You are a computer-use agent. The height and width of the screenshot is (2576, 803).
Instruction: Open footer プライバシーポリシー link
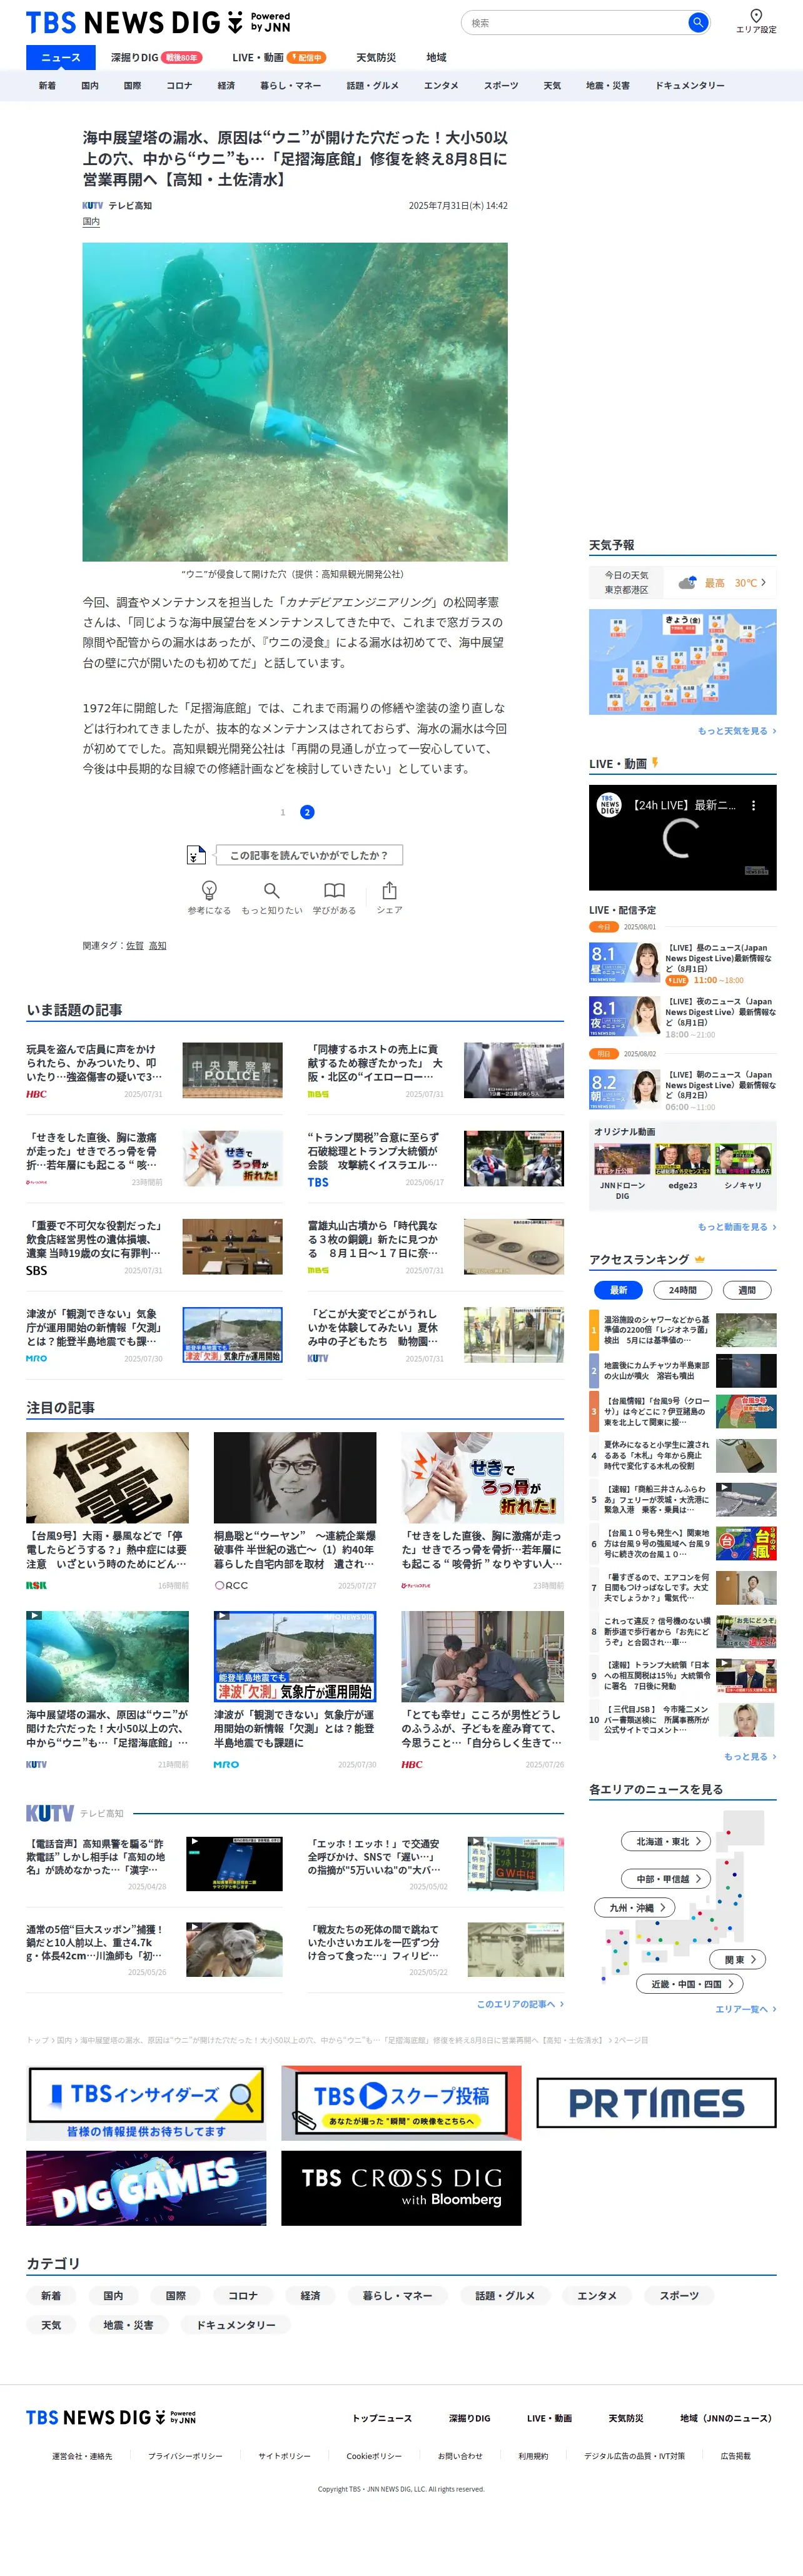(185, 2456)
